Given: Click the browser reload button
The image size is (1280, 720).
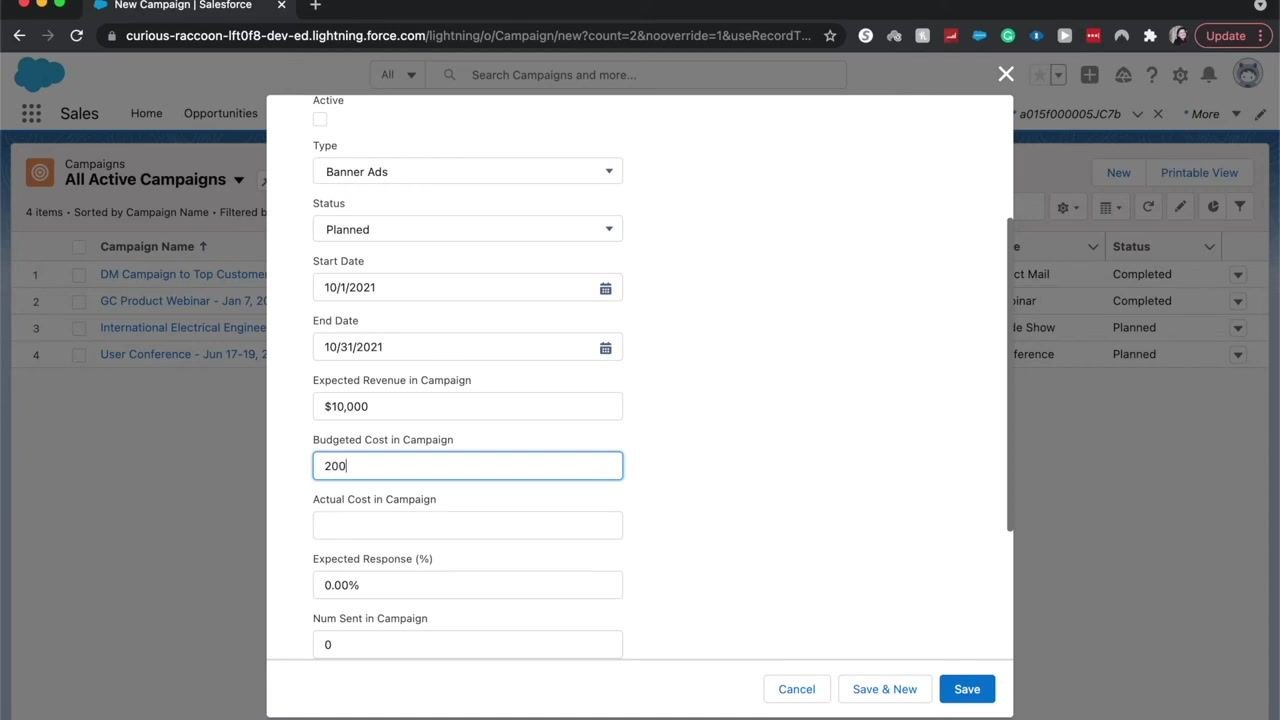Looking at the screenshot, I should click(x=76, y=36).
